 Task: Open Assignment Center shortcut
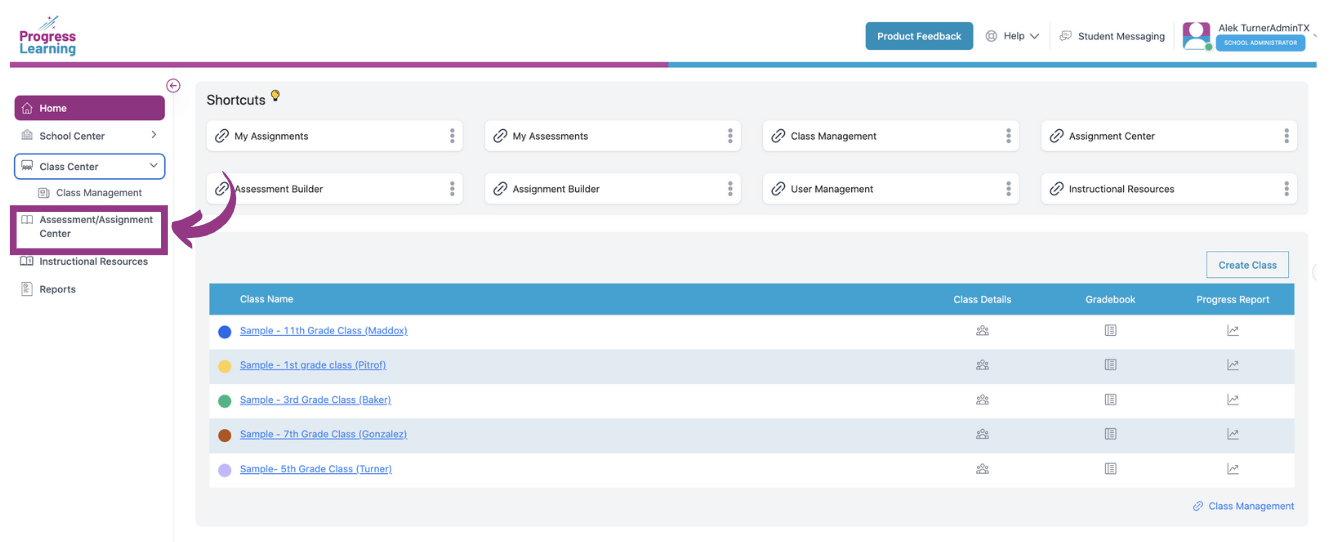point(1169,136)
